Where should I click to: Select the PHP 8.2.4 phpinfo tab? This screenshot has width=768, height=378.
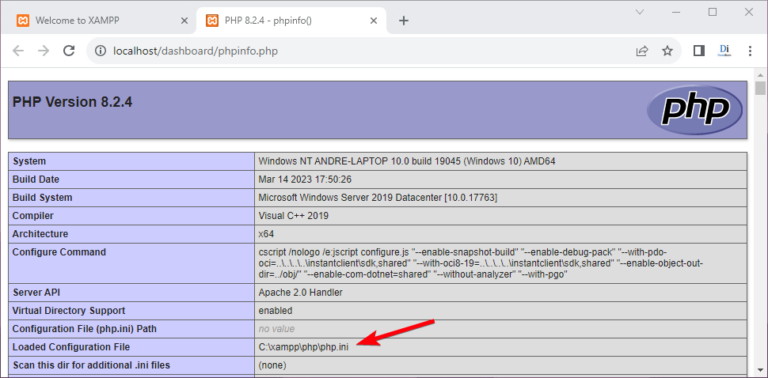(x=292, y=21)
